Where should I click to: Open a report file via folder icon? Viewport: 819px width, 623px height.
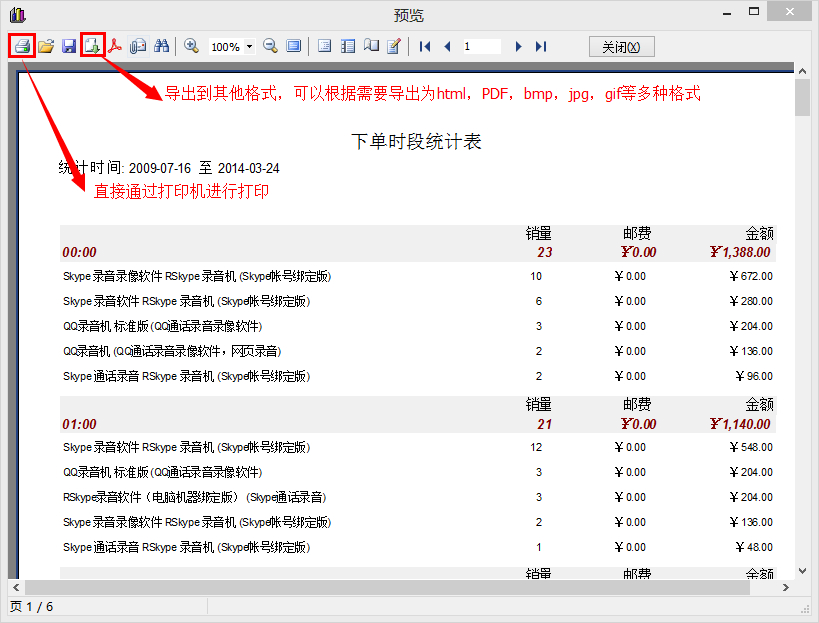46,46
